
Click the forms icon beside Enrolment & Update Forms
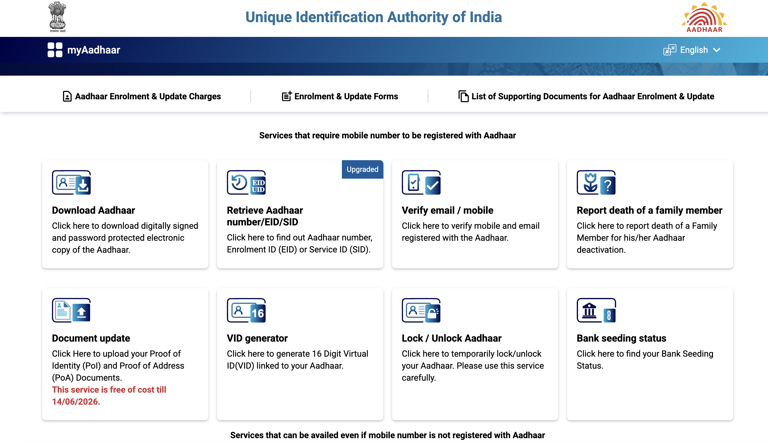click(287, 96)
